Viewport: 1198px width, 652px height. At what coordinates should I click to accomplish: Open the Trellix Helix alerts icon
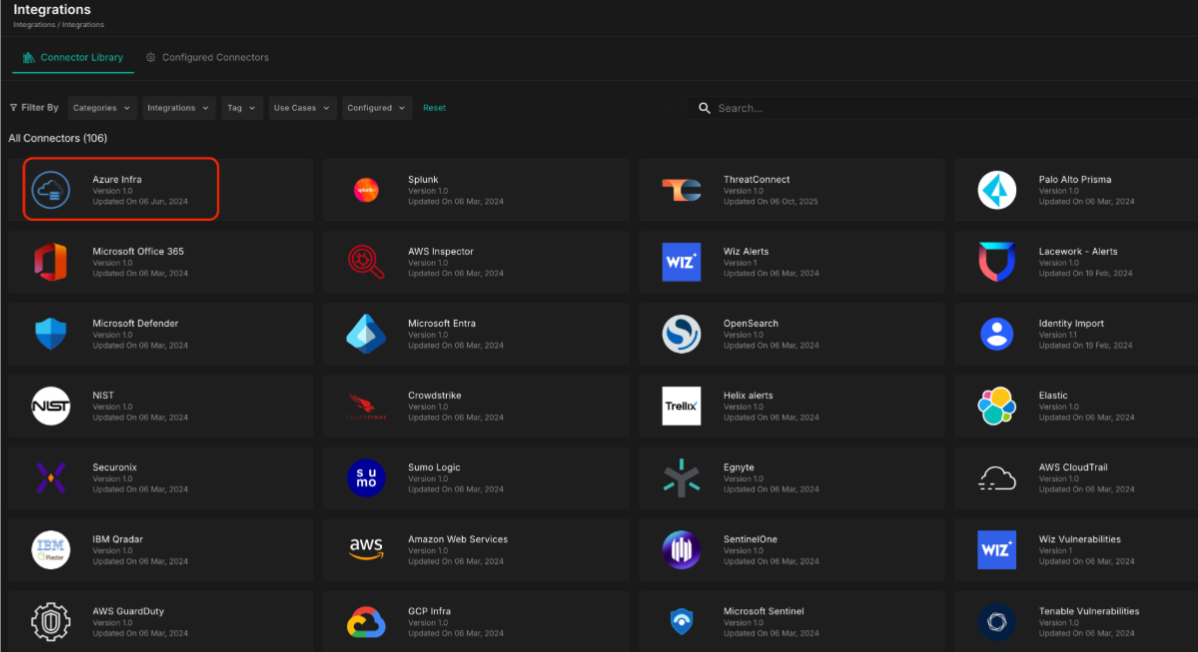(x=682, y=405)
